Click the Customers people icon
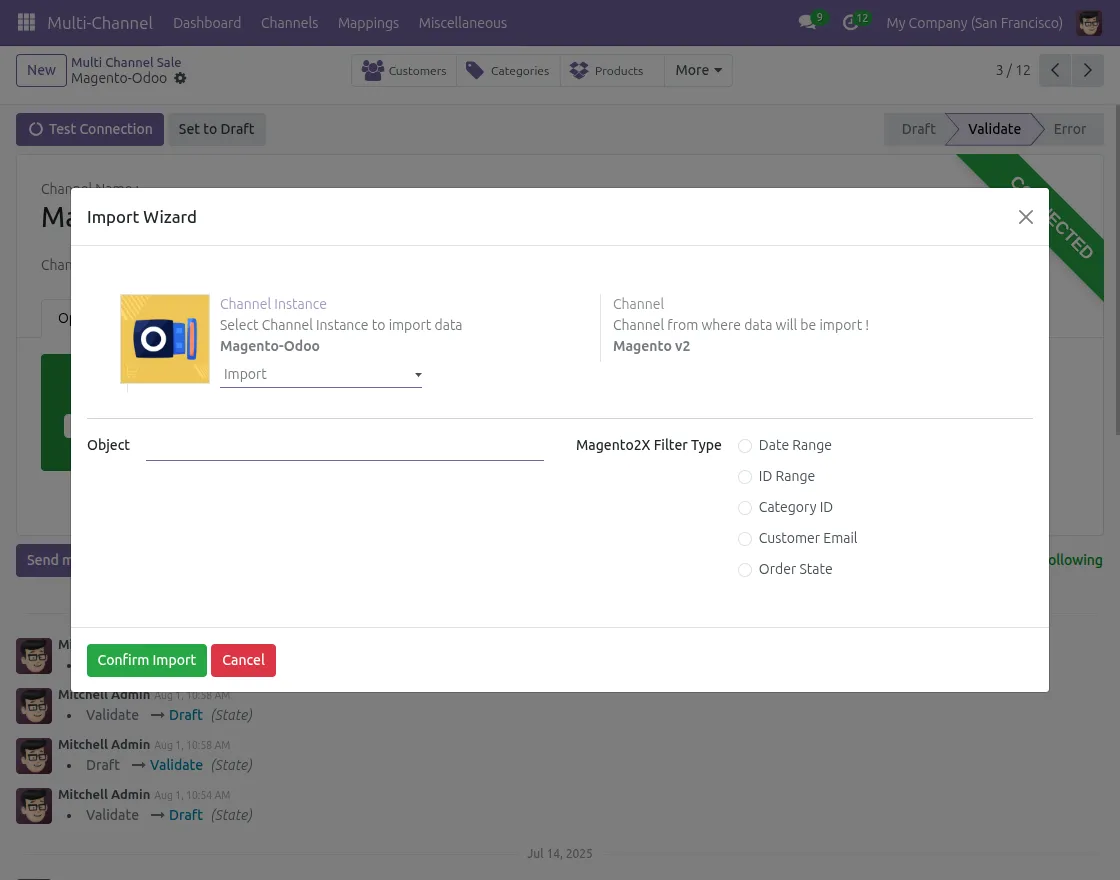This screenshot has height=880, width=1120. click(372, 70)
